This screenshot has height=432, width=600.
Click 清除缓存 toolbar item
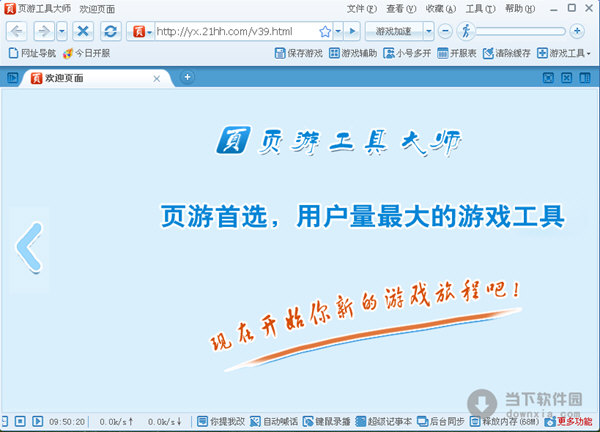pyautogui.click(x=507, y=53)
